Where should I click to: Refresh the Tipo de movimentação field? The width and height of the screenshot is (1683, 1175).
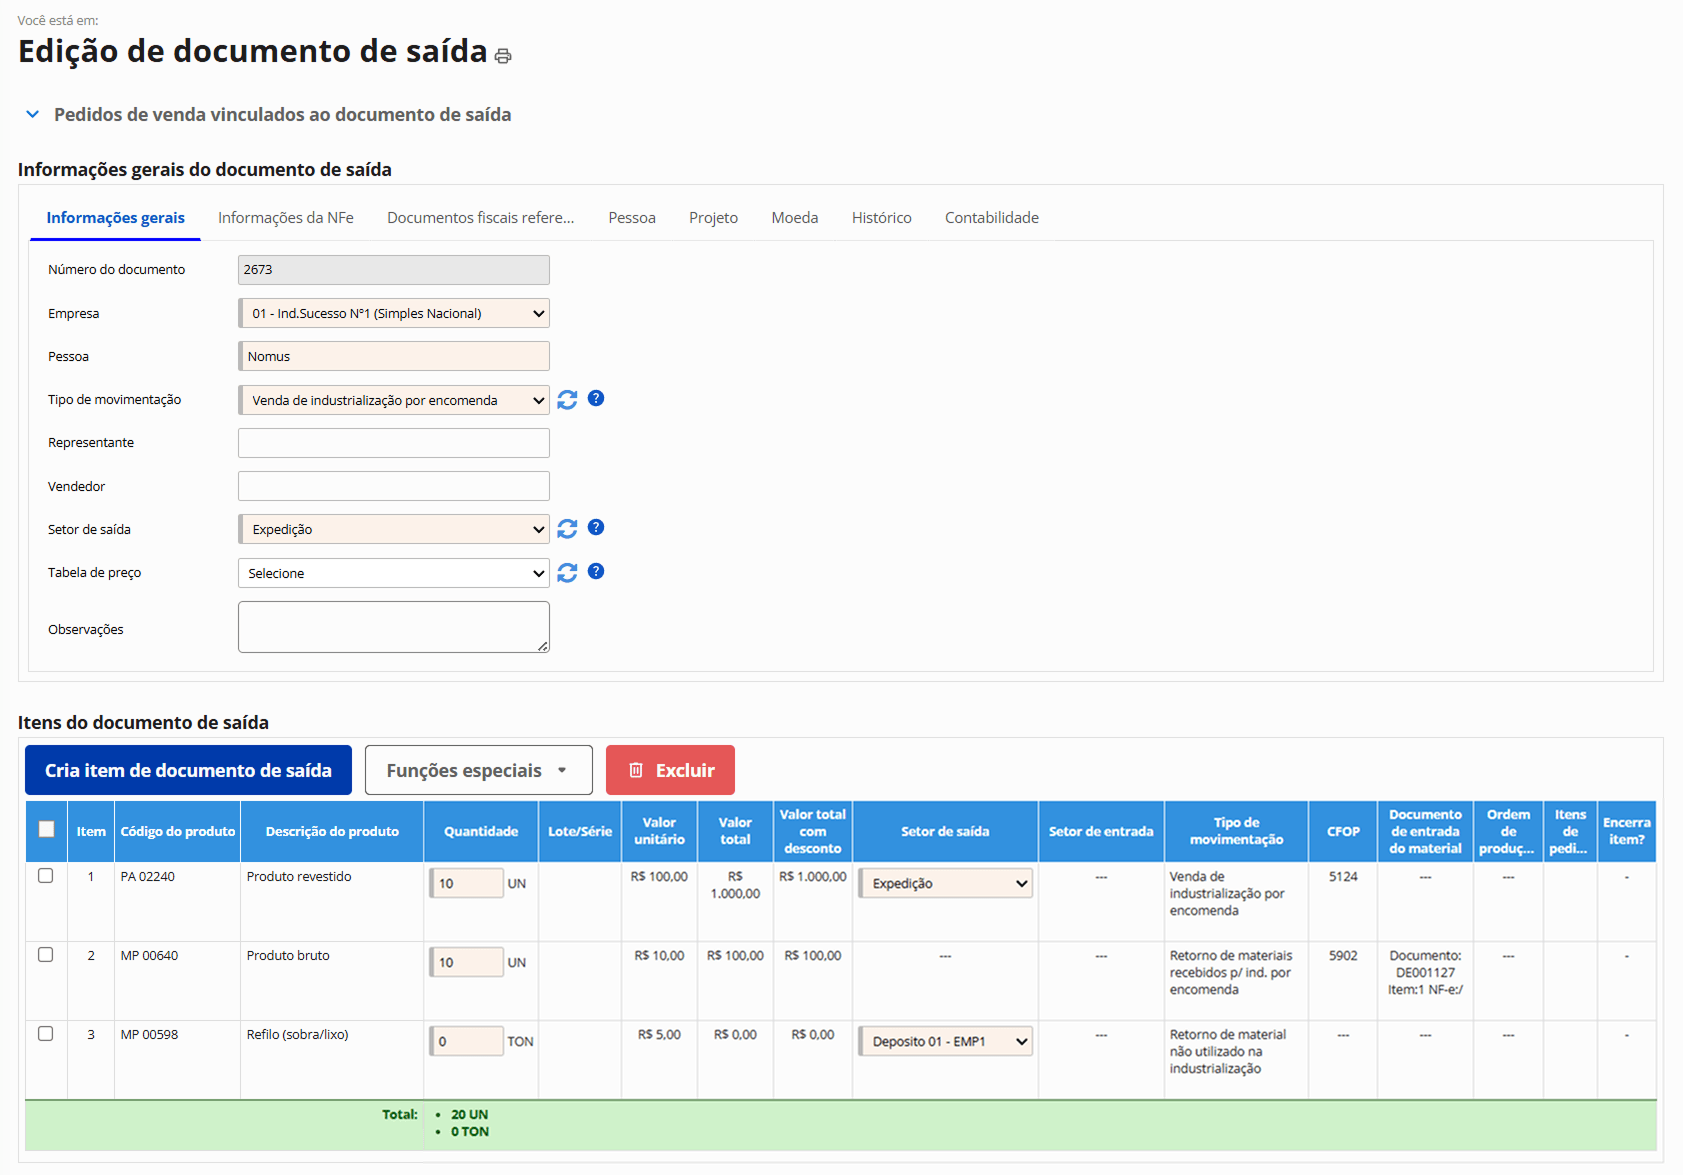click(x=567, y=400)
